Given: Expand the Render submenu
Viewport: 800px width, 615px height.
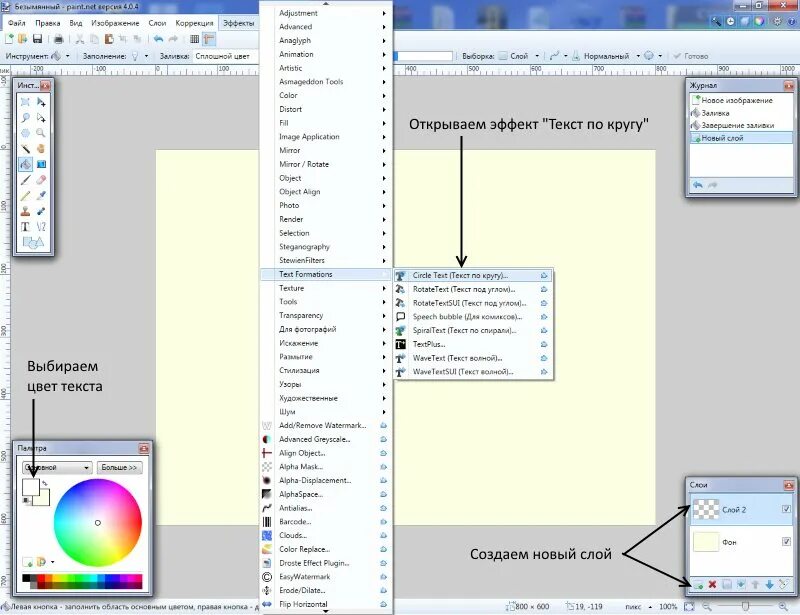Looking at the screenshot, I should click(327, 219).
